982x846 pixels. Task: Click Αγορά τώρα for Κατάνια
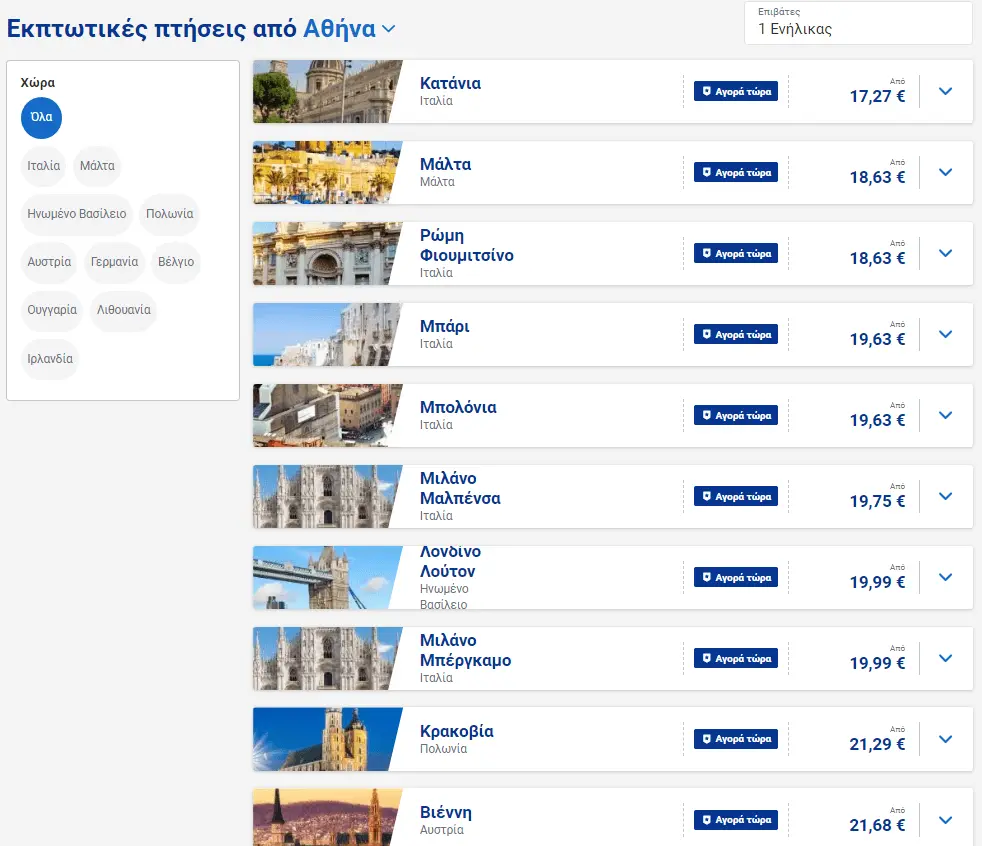[736, 91]
